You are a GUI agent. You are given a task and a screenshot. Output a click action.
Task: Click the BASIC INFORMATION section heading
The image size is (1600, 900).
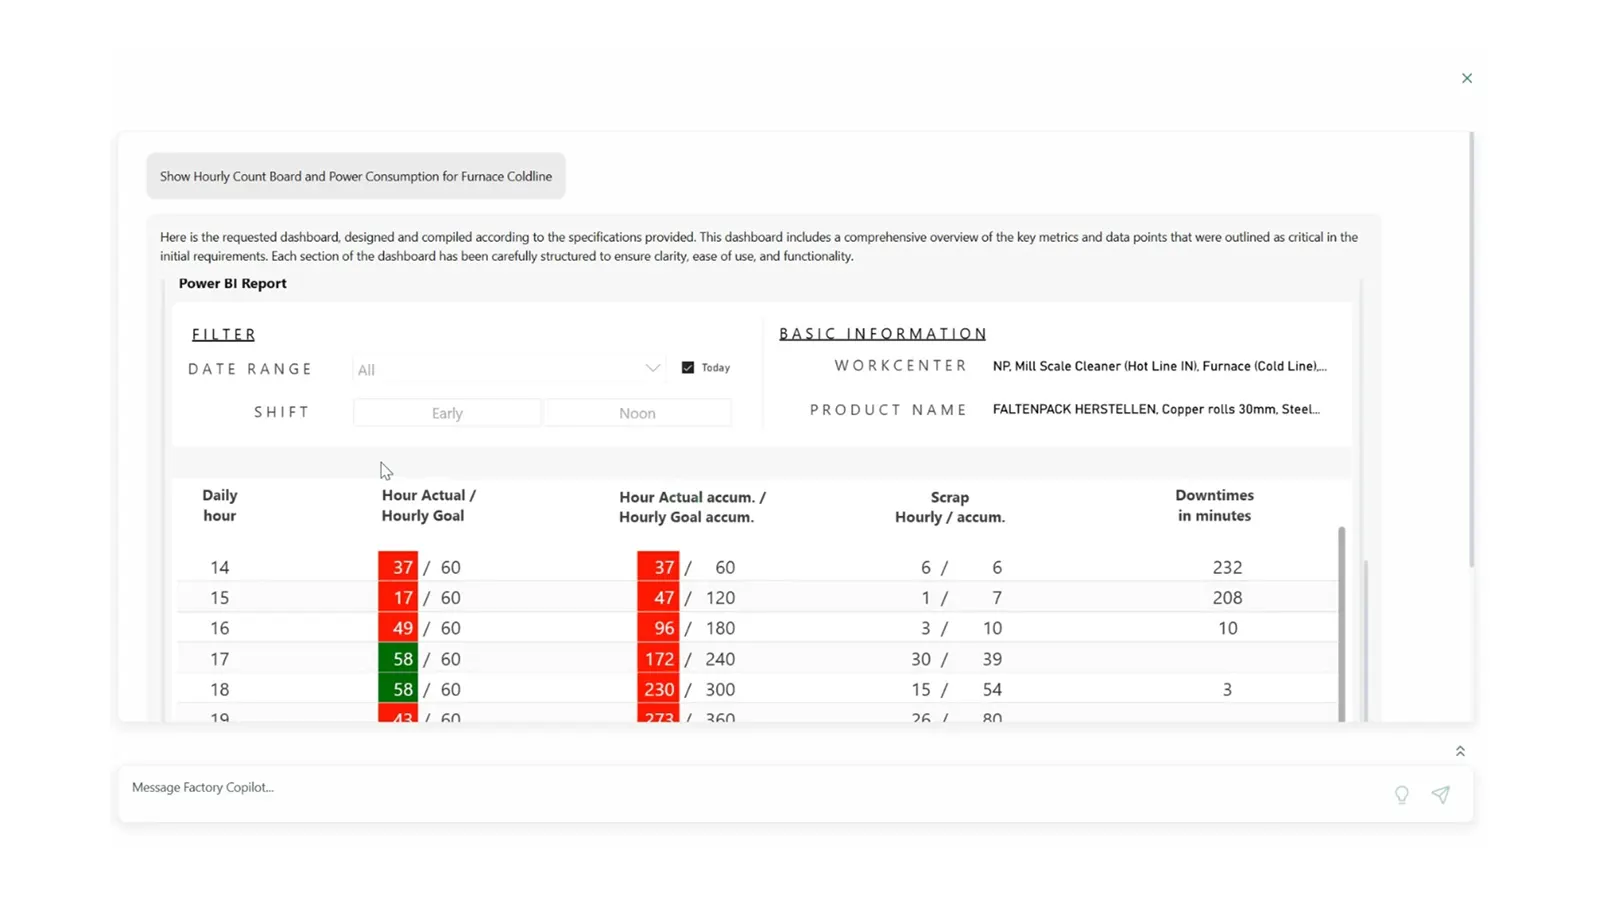click(x=883, y=334)
